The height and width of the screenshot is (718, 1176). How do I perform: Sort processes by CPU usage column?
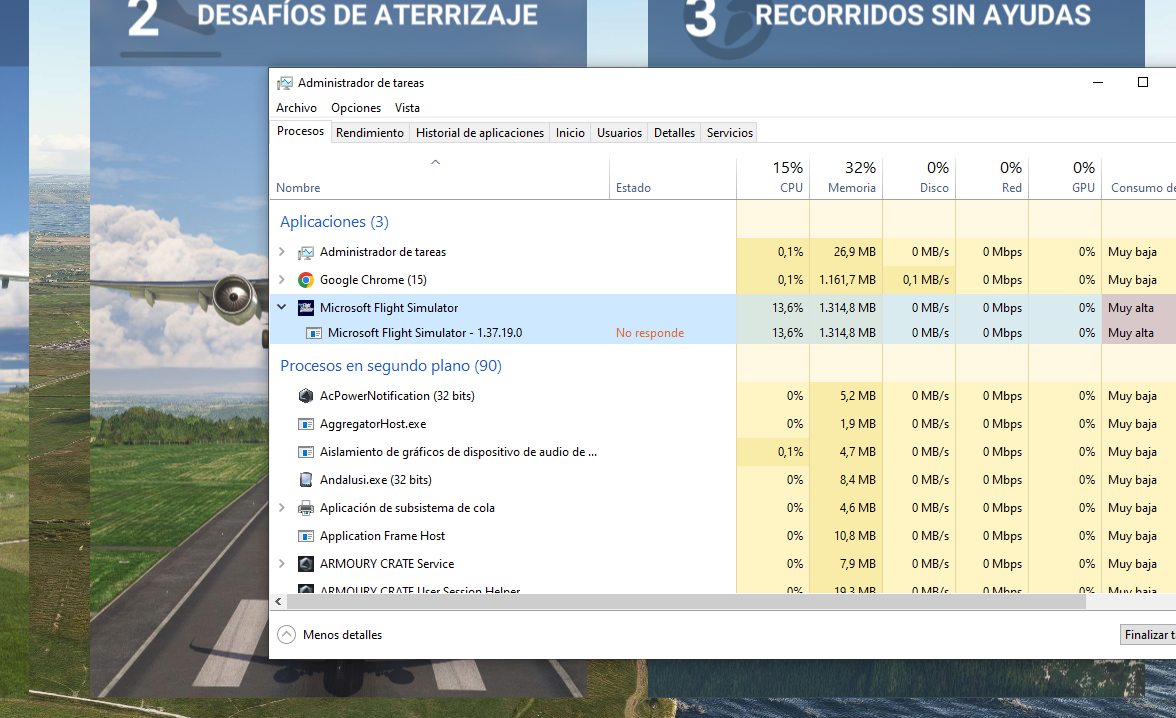click(x=772, y=179)
